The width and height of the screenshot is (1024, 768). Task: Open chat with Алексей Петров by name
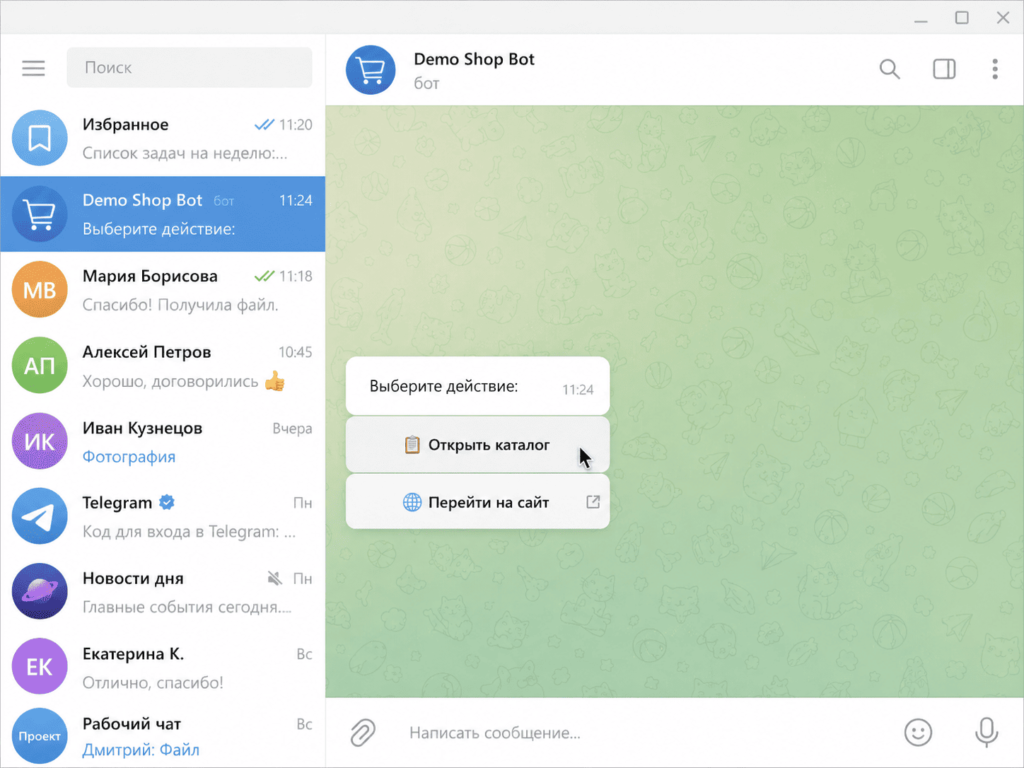[146, 351]
